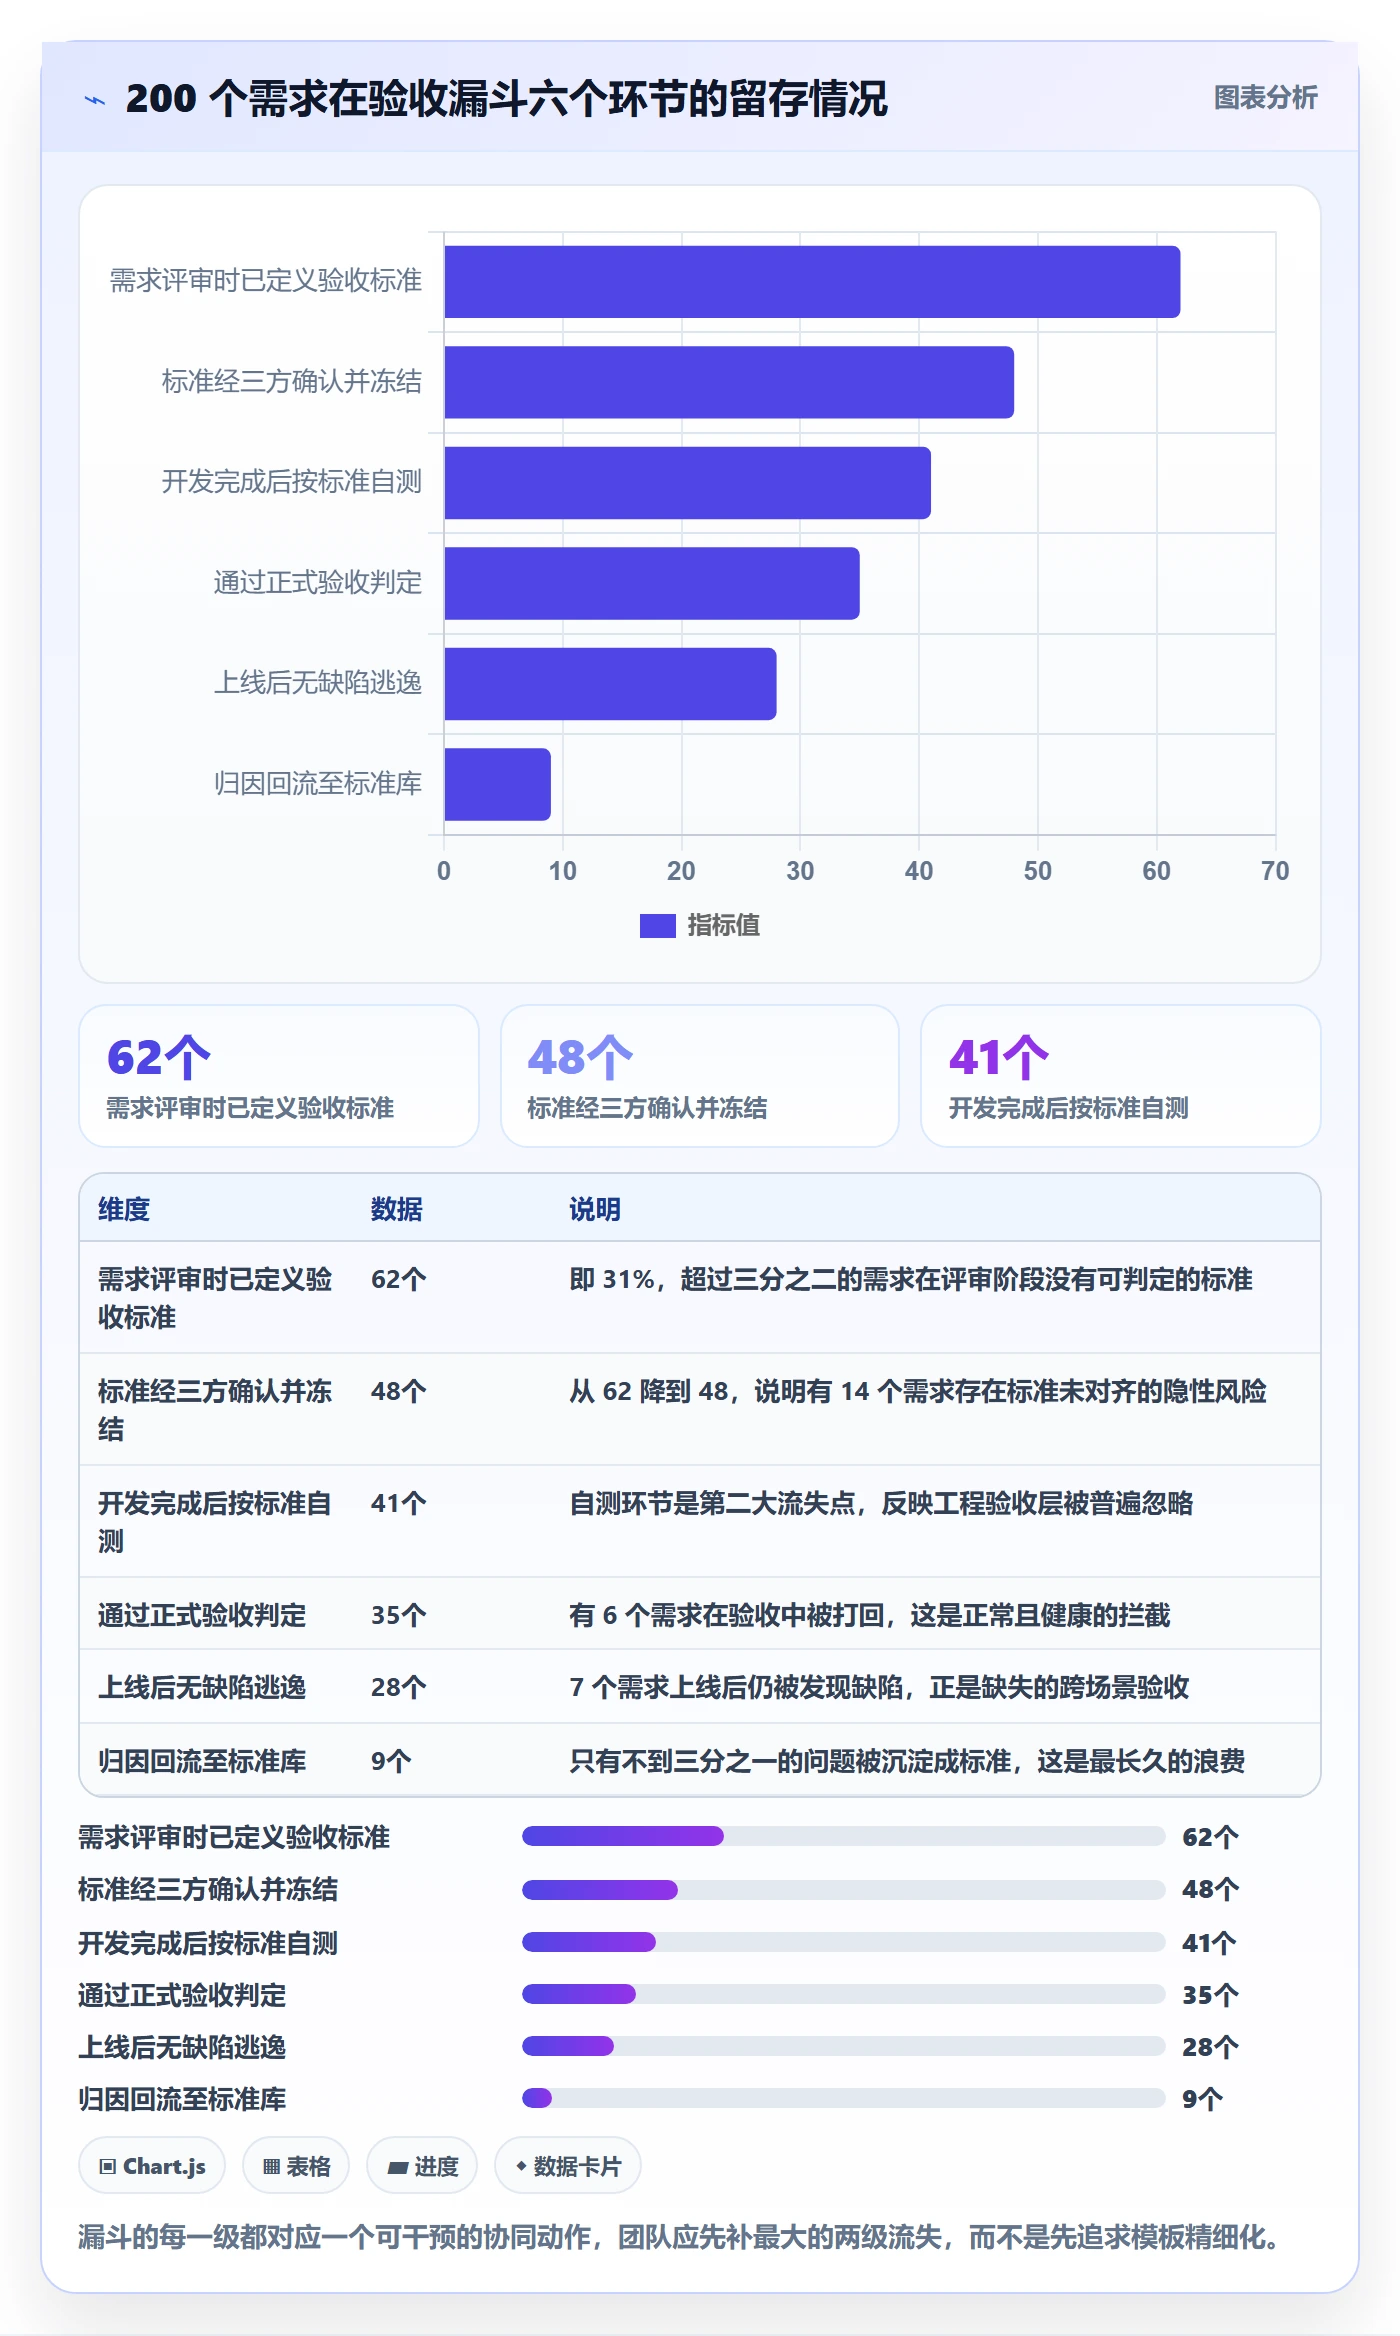
Task: Click the 标准经三方确认并冻结 chart bar
Action: tap(729, 382)
